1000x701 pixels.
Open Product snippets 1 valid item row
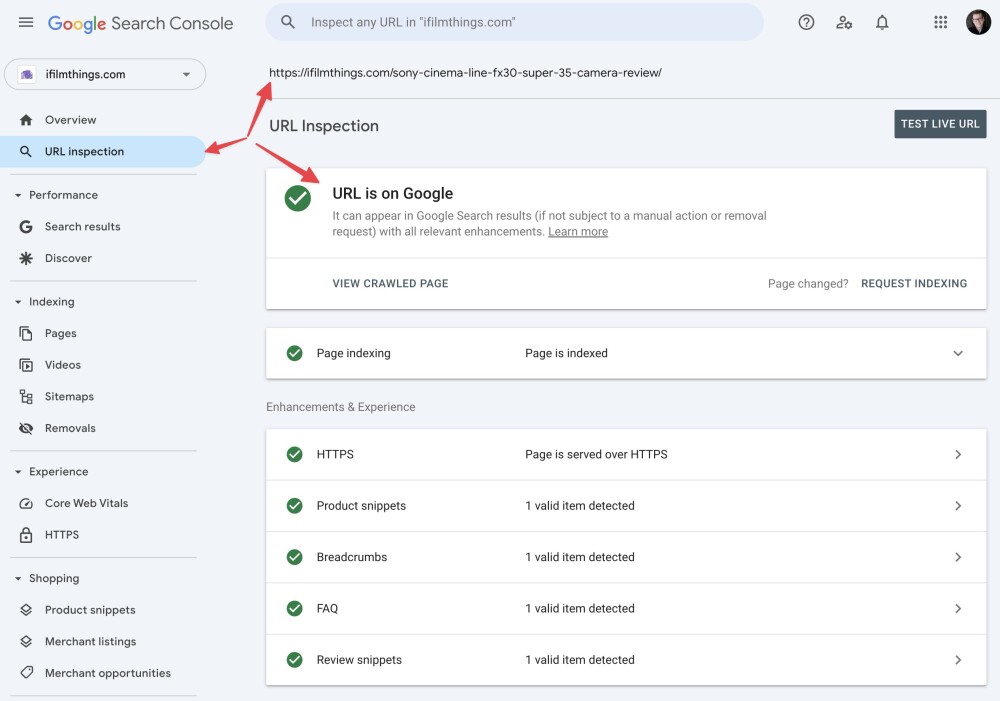[626, 506]
